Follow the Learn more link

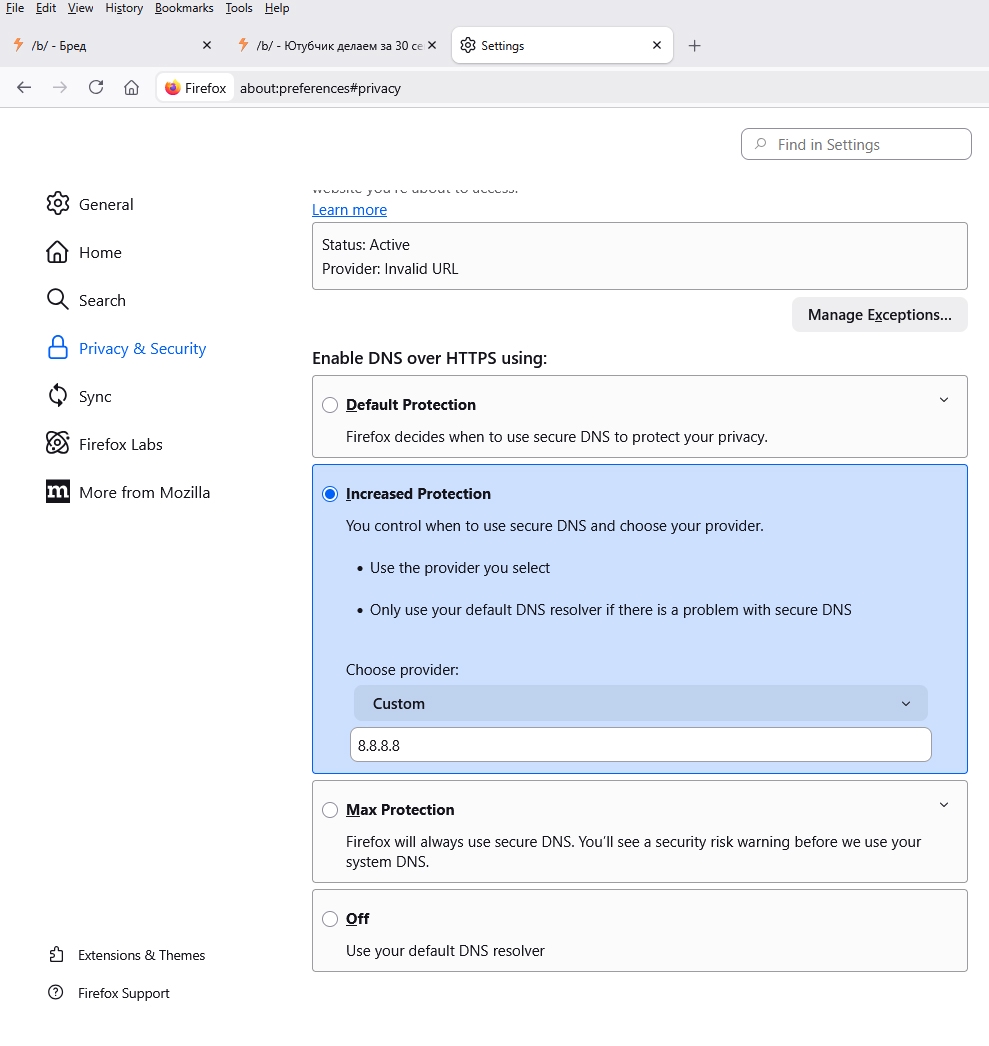pos(349,210)
